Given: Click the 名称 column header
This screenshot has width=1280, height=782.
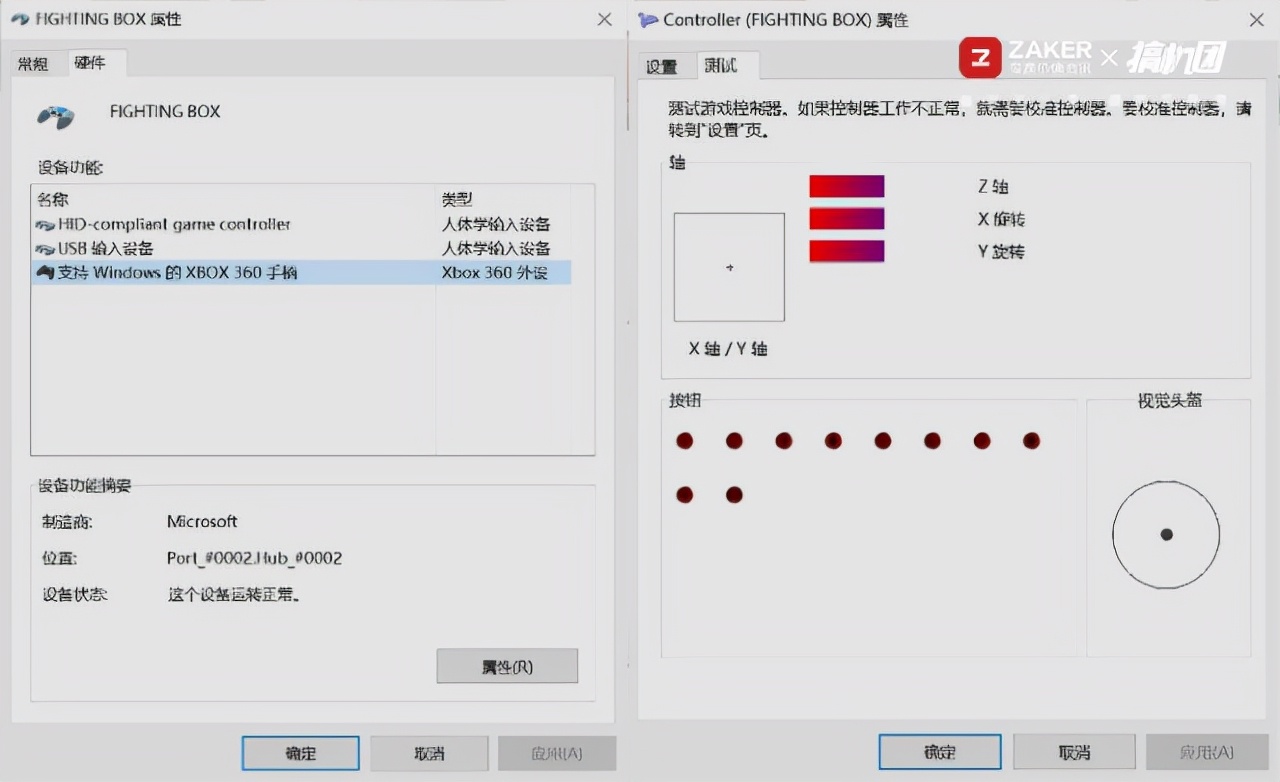Looking at the screenshot, I should tap(235, 200).
